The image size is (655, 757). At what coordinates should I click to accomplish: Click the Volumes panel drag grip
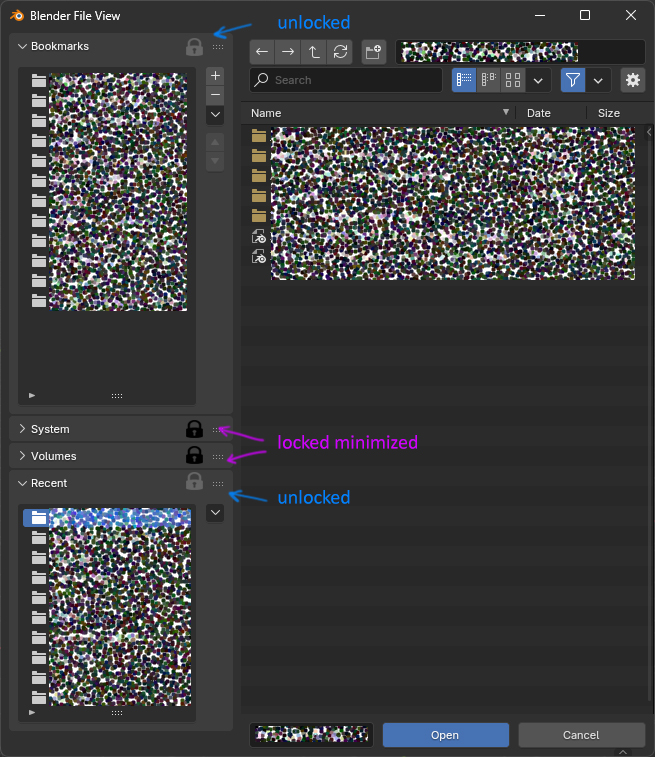(218, 457)
